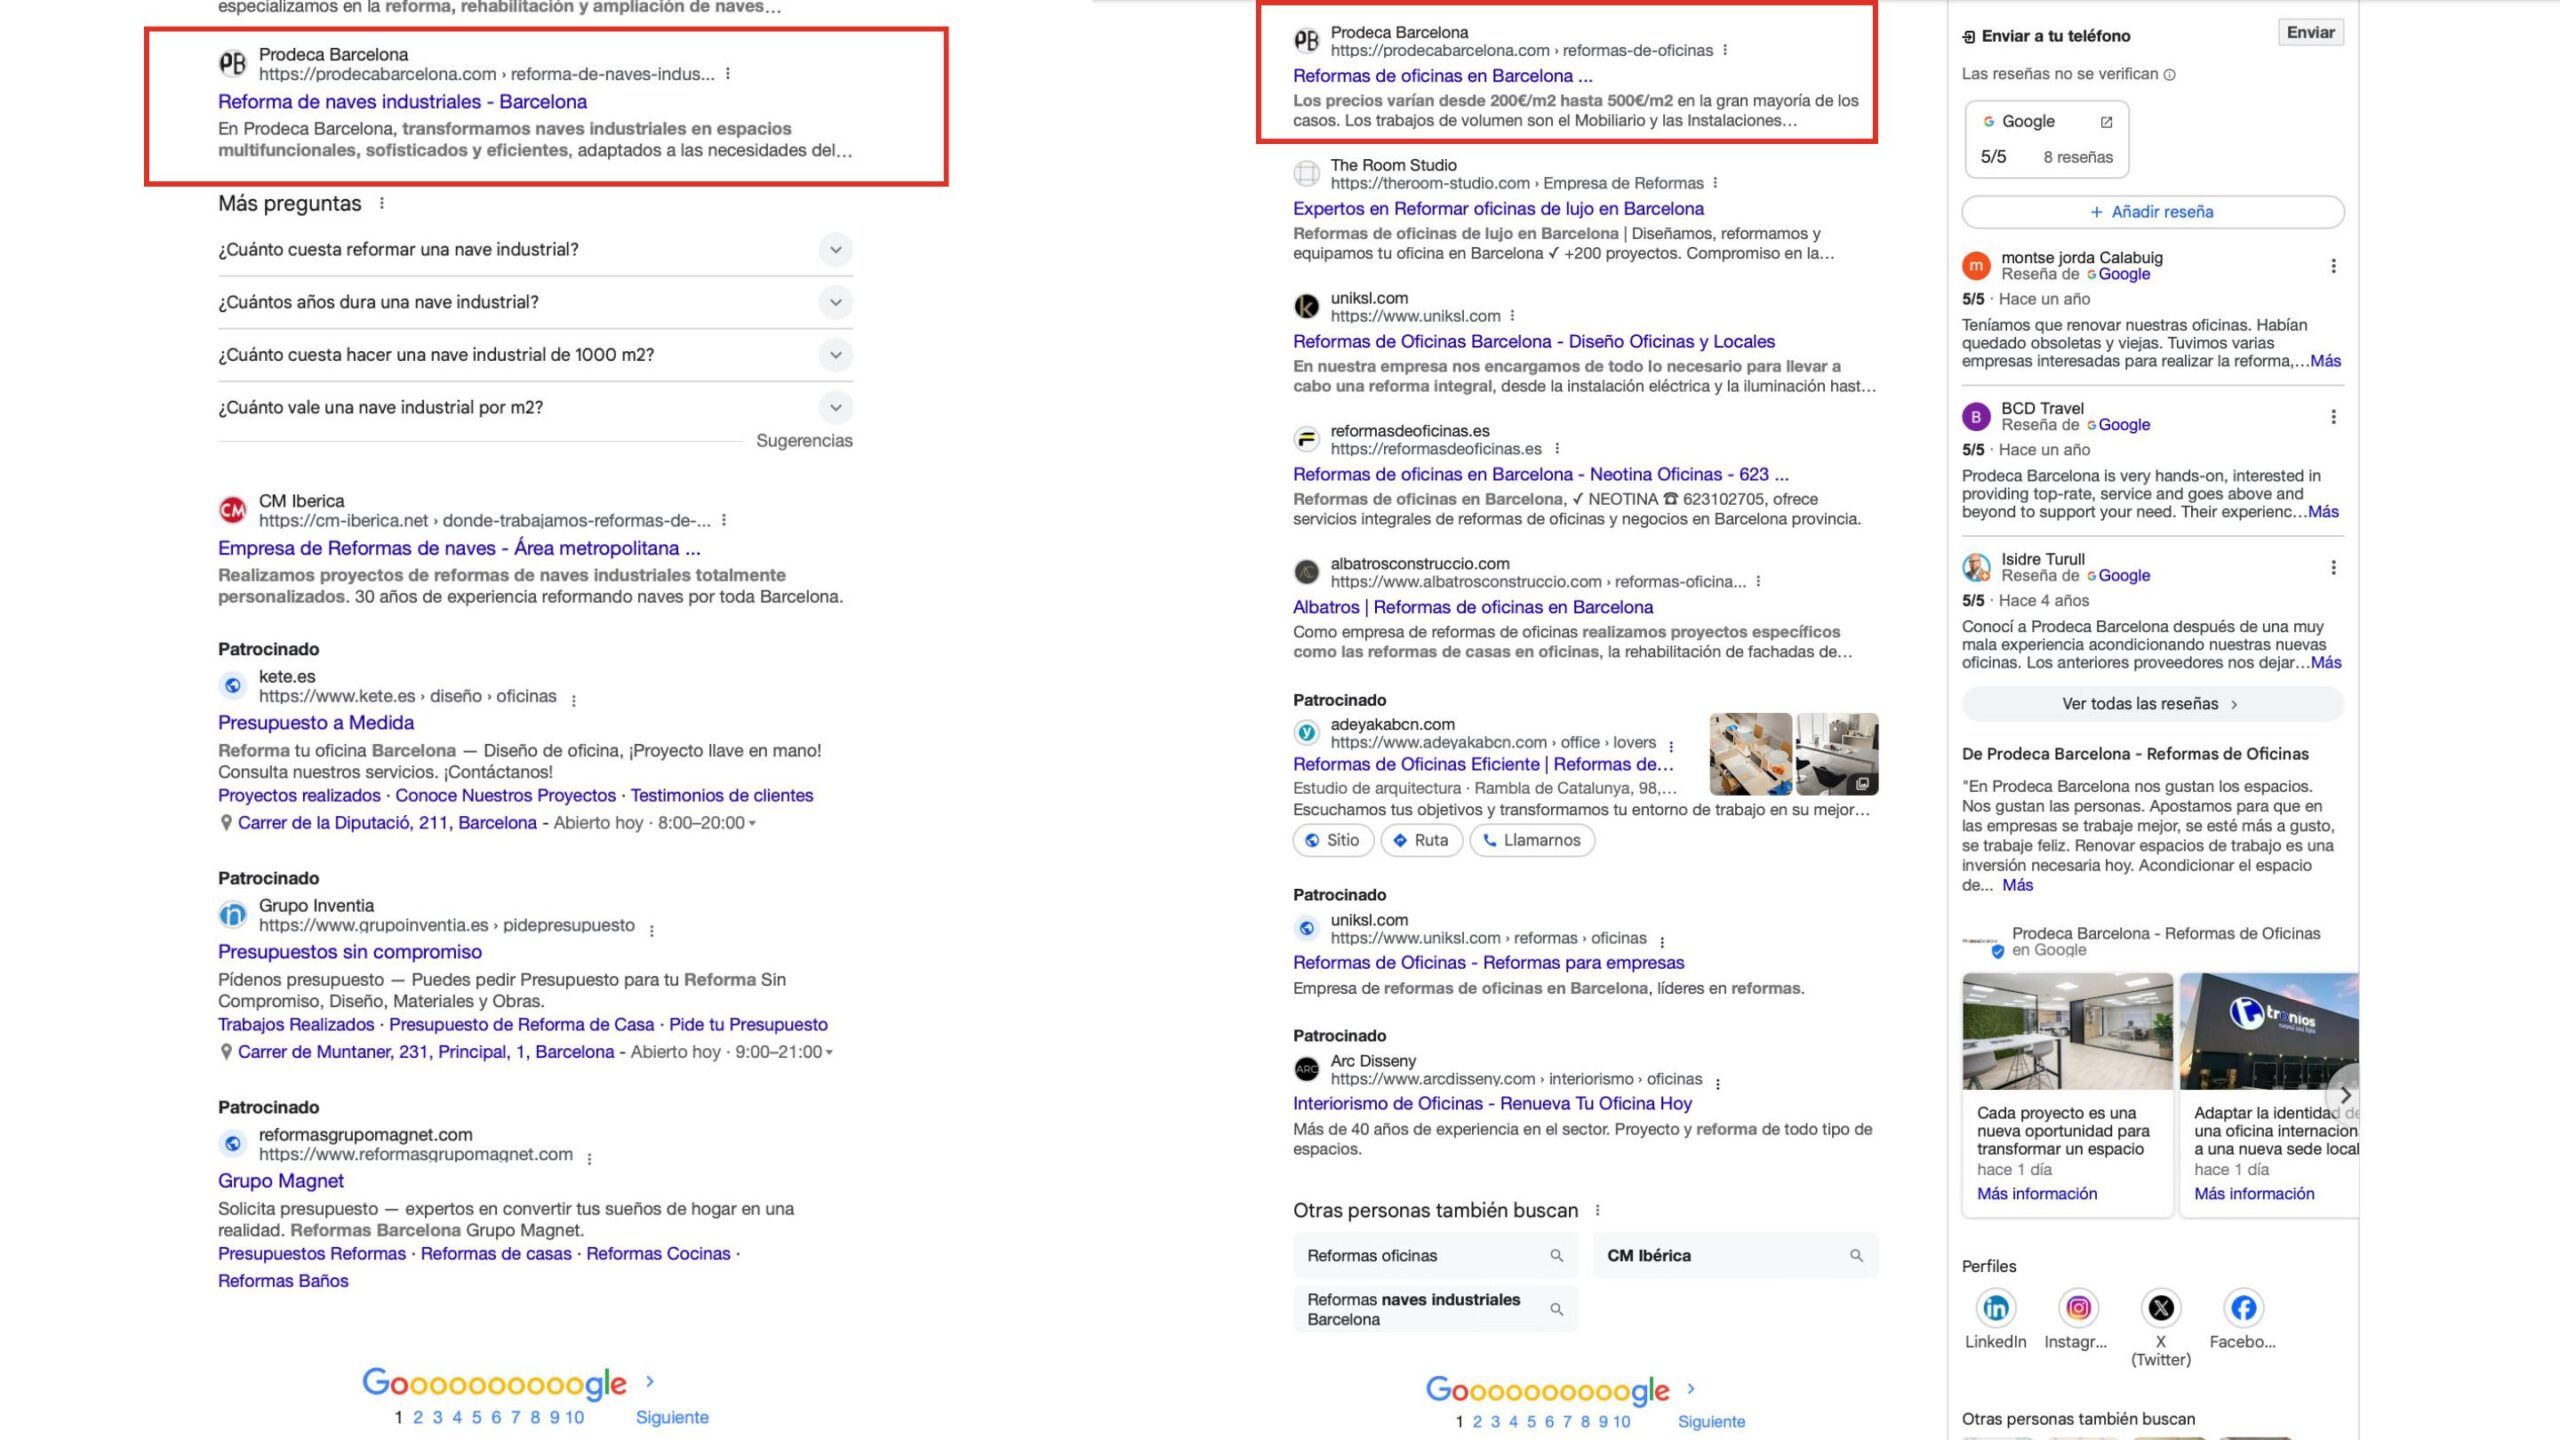Click Enviar button for send to phone
The height and width of the screenshot is (1440, 2560).
(x=2310, y=32)
